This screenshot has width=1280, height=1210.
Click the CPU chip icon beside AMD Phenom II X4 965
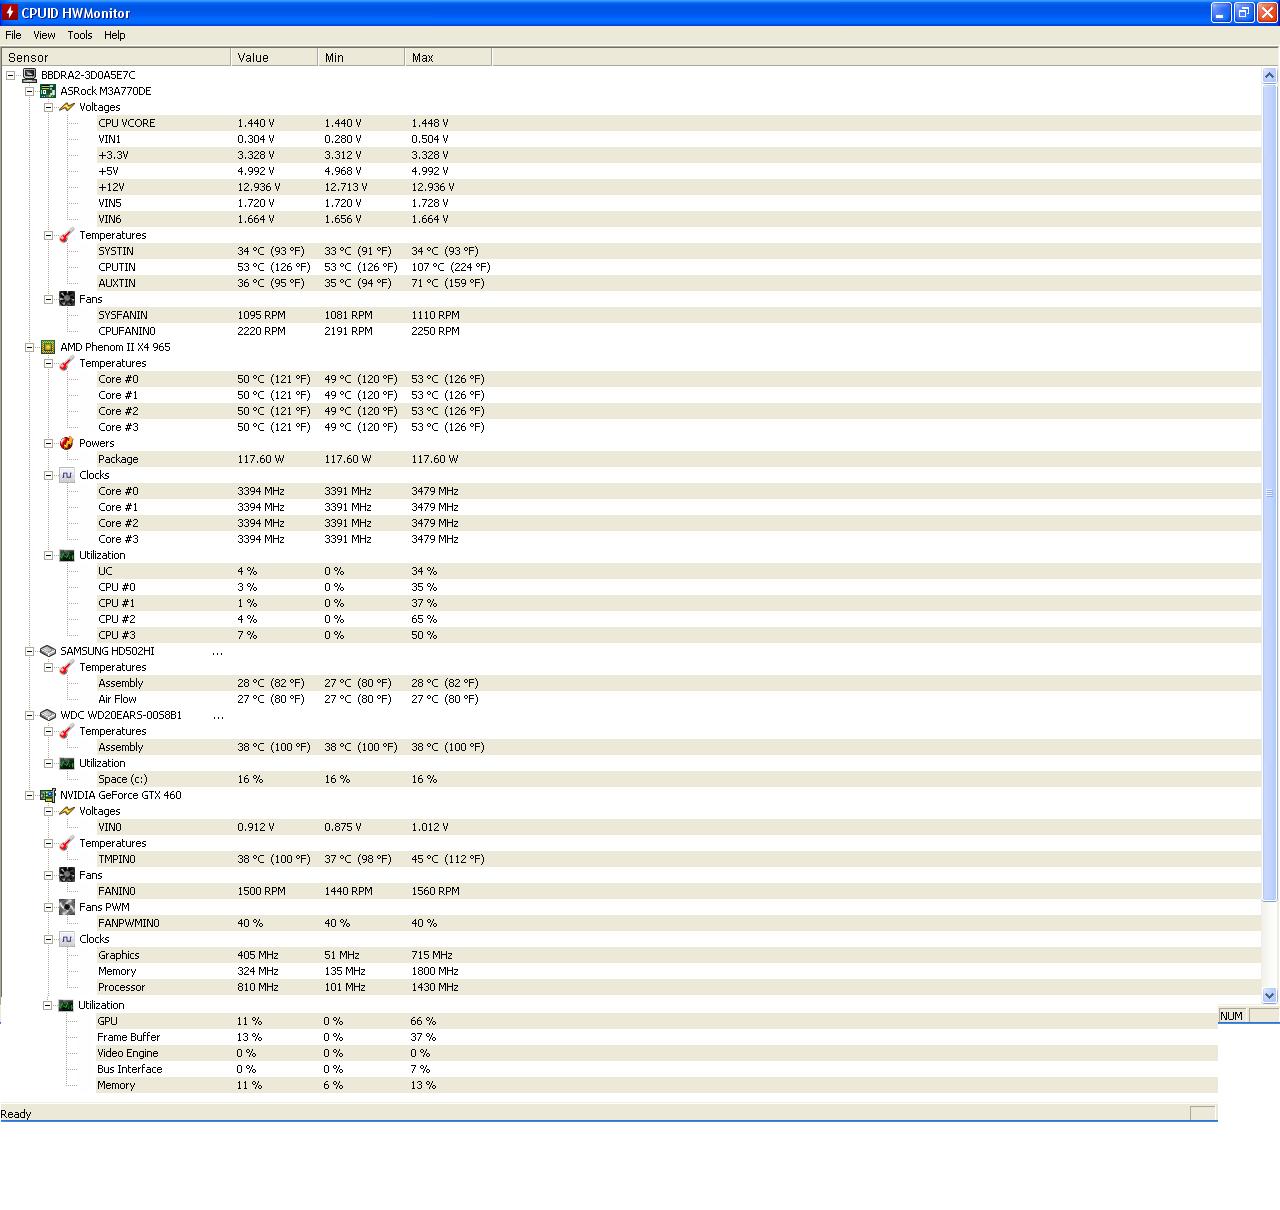tap(47, 347)
